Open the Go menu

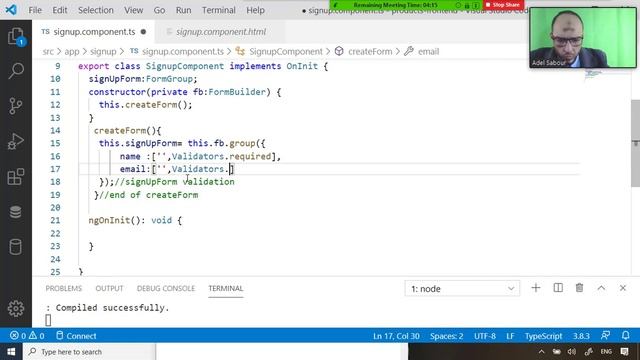[x=159, y=10]
